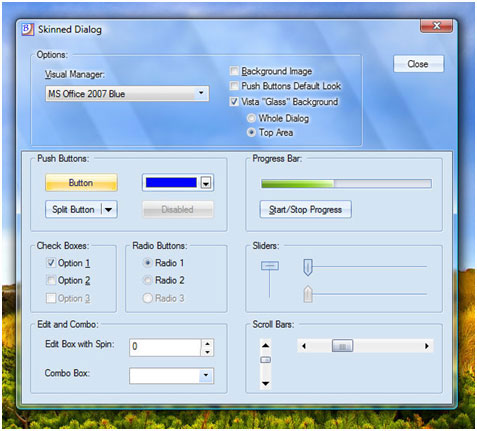Click the Skinned Dialog title bar app icon
Image resolution: width=477 pixels, height=431 pixels.
28,29
